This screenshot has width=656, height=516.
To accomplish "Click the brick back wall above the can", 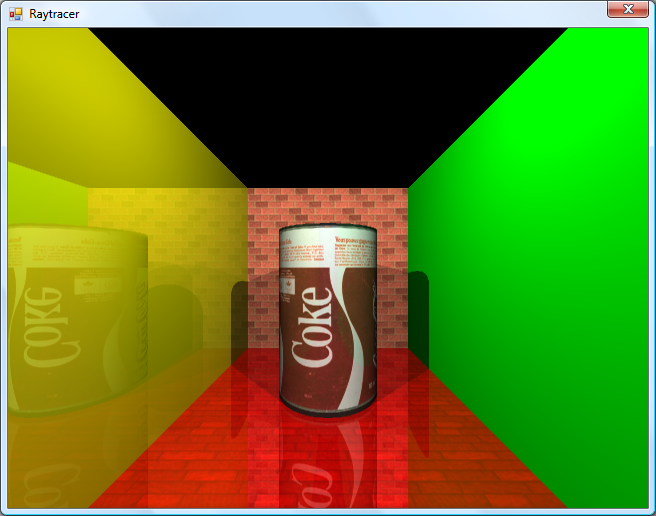I will pyautogui.click(x=327, y=205).
